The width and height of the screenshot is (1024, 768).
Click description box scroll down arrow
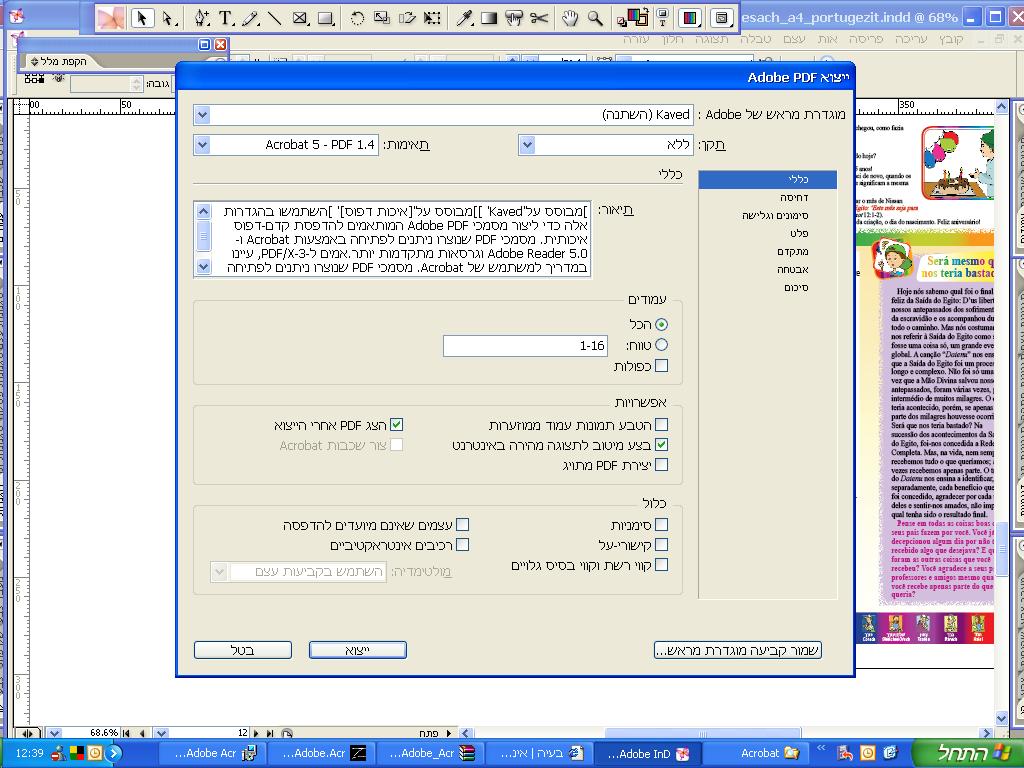203,266
